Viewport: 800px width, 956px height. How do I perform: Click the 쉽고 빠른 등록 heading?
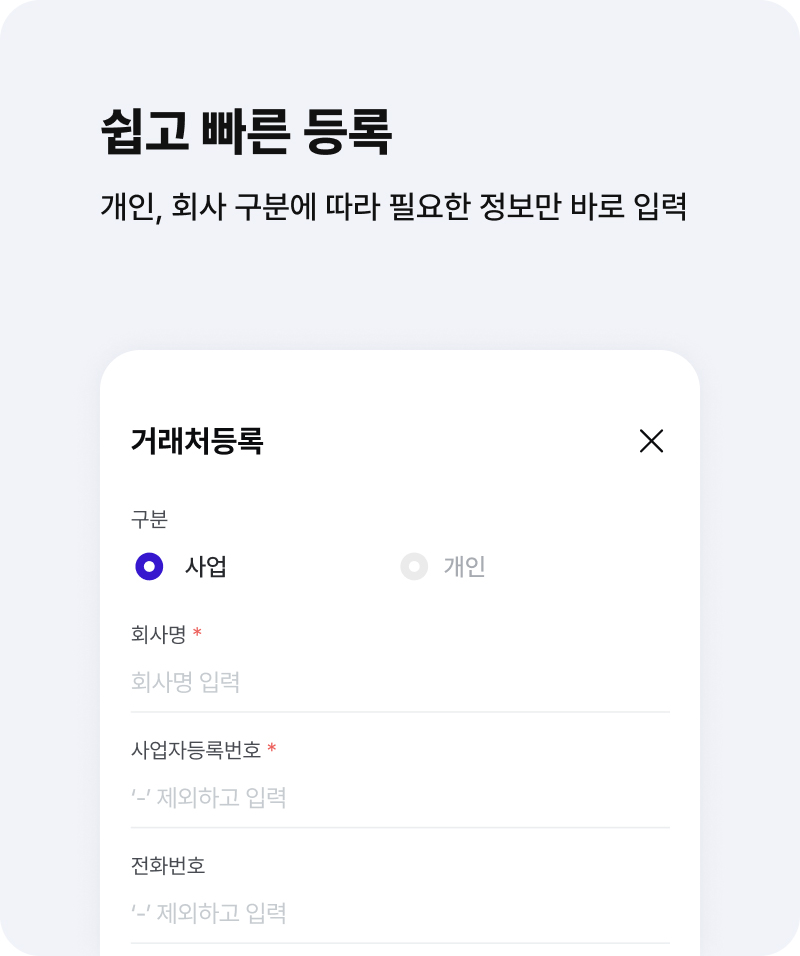tap(246, 132)
